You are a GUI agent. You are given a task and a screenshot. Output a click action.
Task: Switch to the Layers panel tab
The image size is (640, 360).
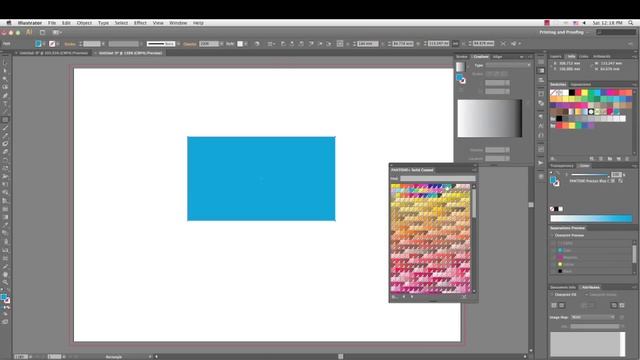(x=556, y=56)
